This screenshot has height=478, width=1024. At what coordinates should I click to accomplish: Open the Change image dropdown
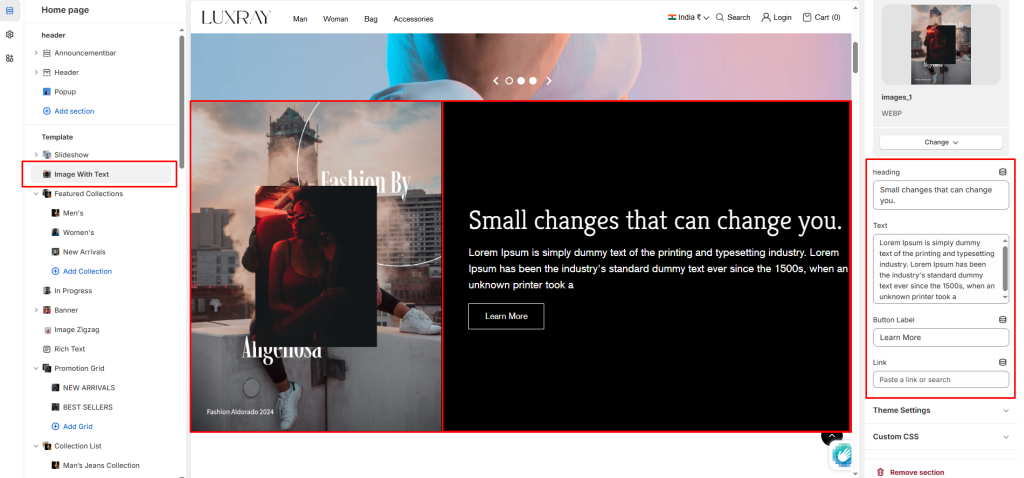(940, 142)
